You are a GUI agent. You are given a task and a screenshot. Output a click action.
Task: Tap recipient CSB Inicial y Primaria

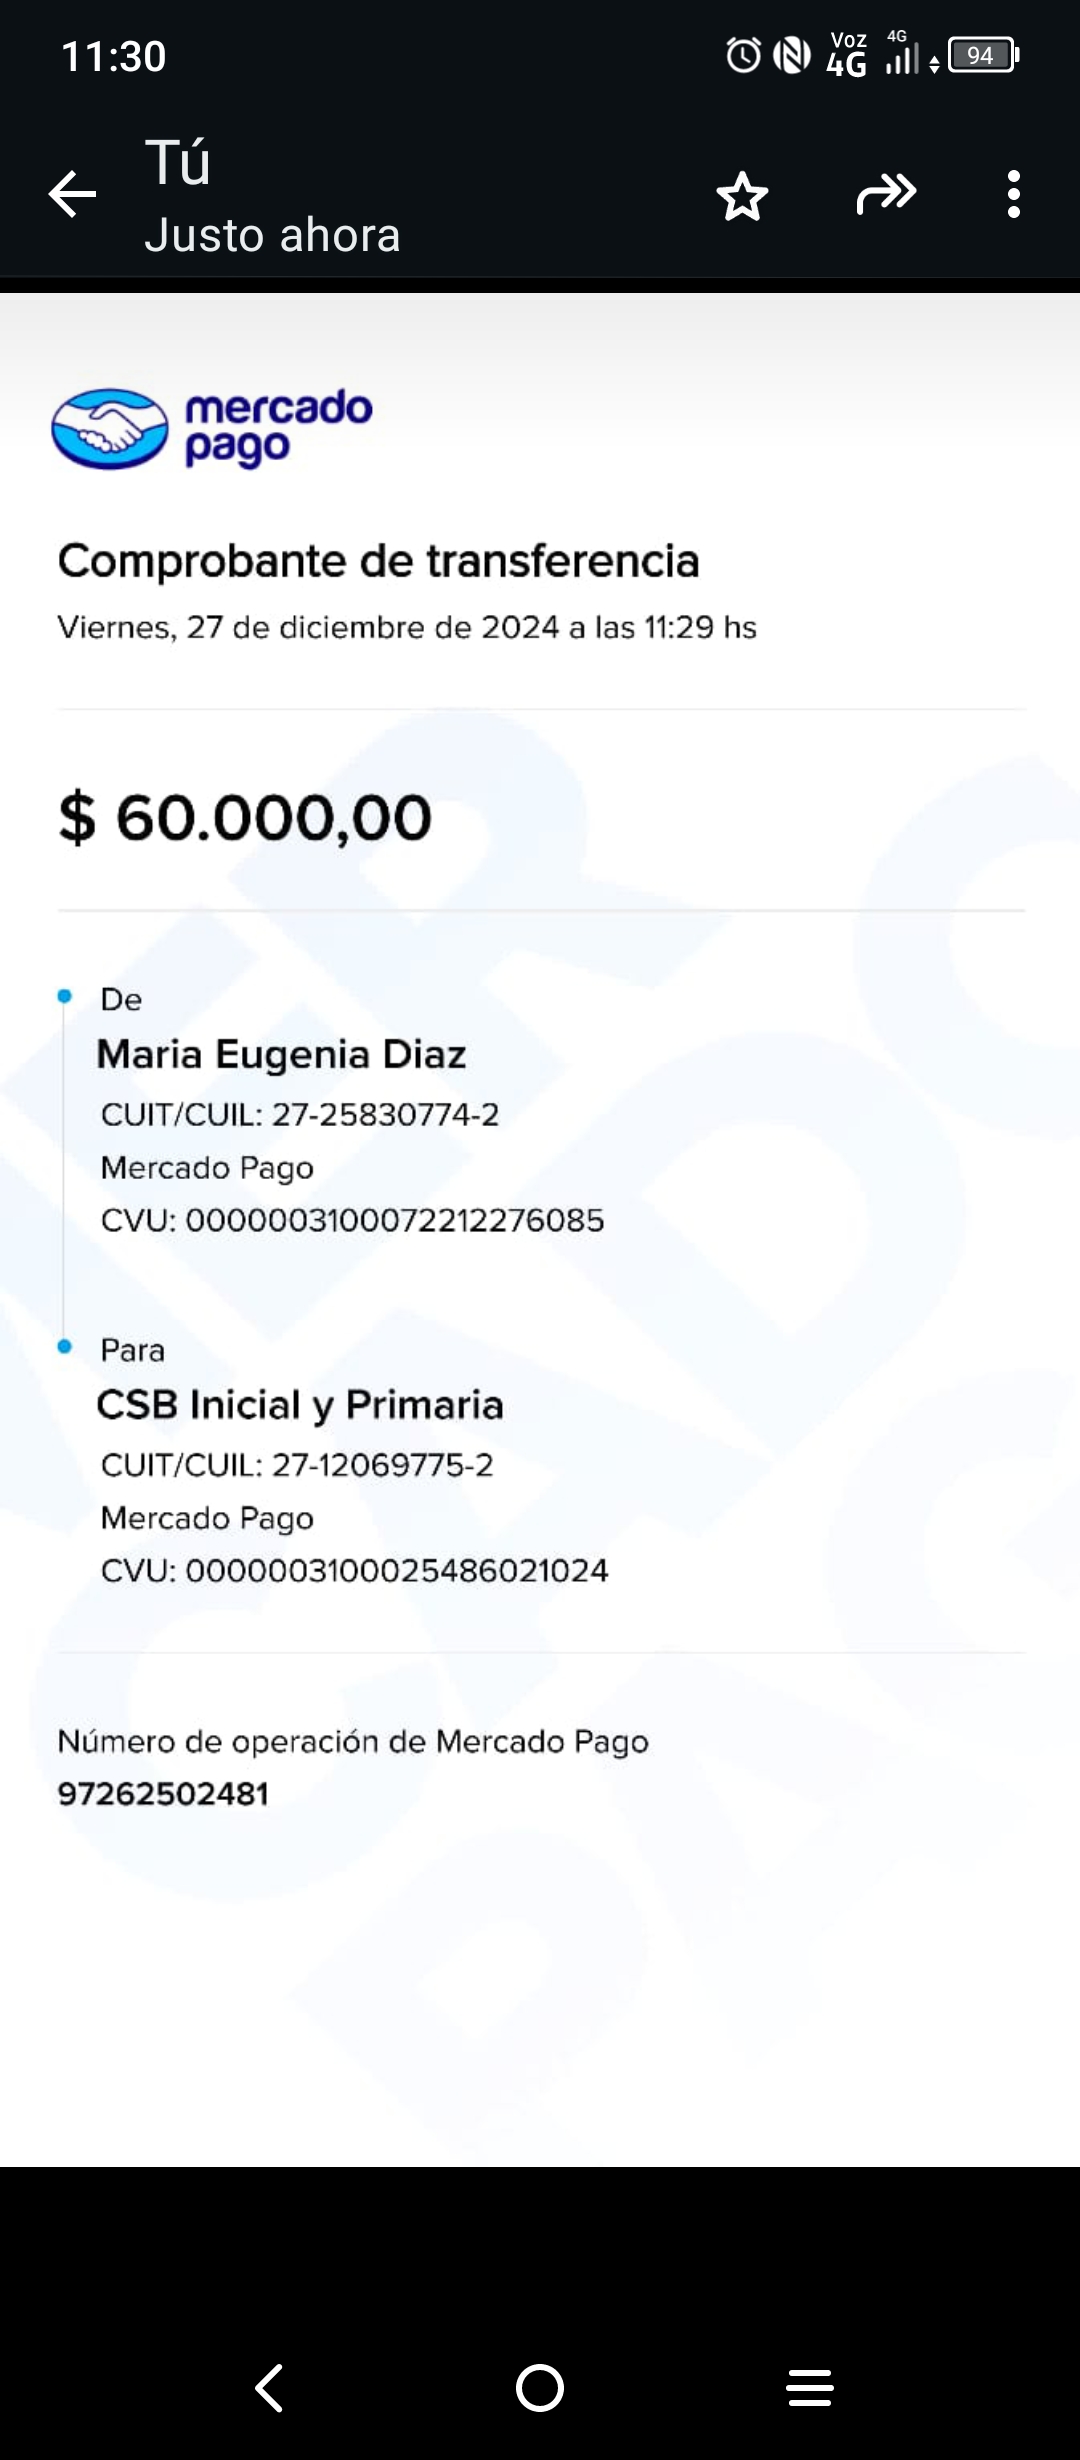[299, 1405]
